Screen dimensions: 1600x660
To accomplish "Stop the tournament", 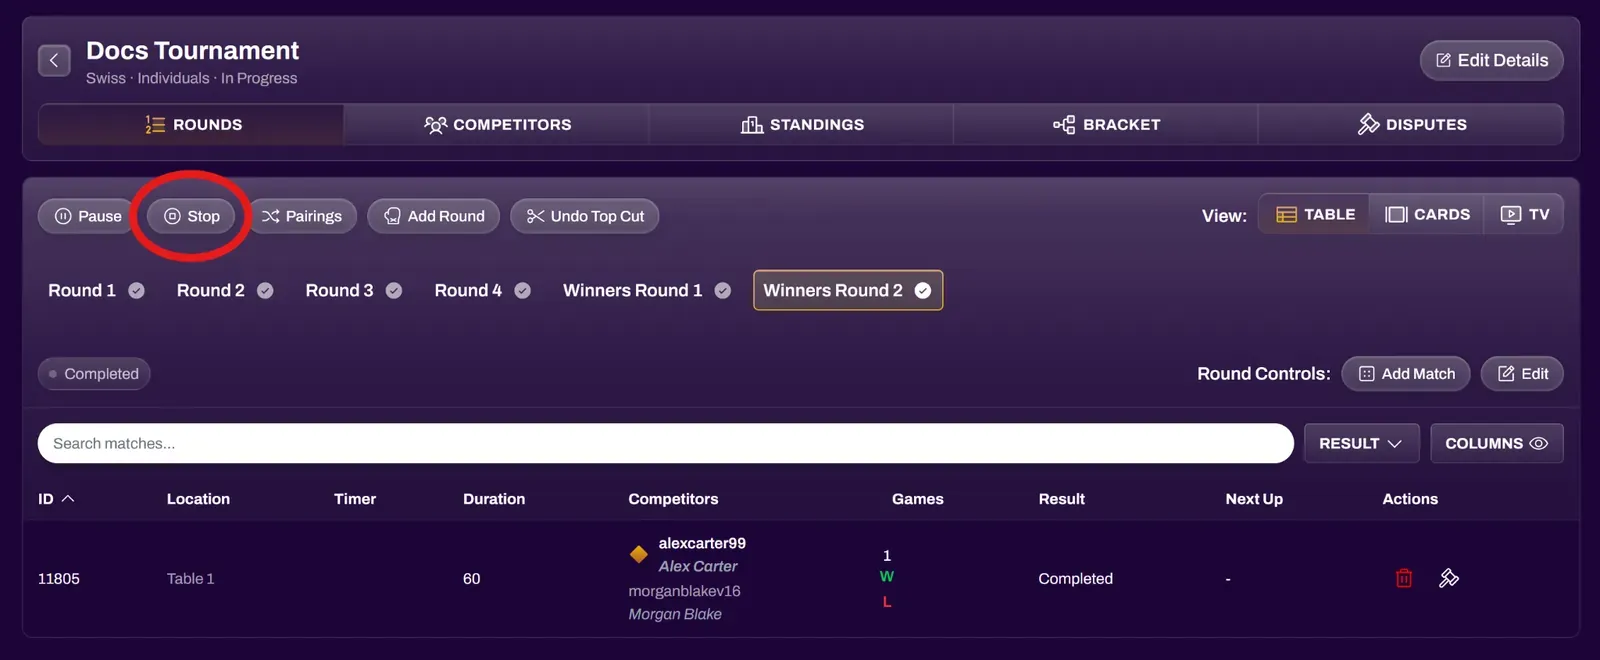I will point(191,216).
